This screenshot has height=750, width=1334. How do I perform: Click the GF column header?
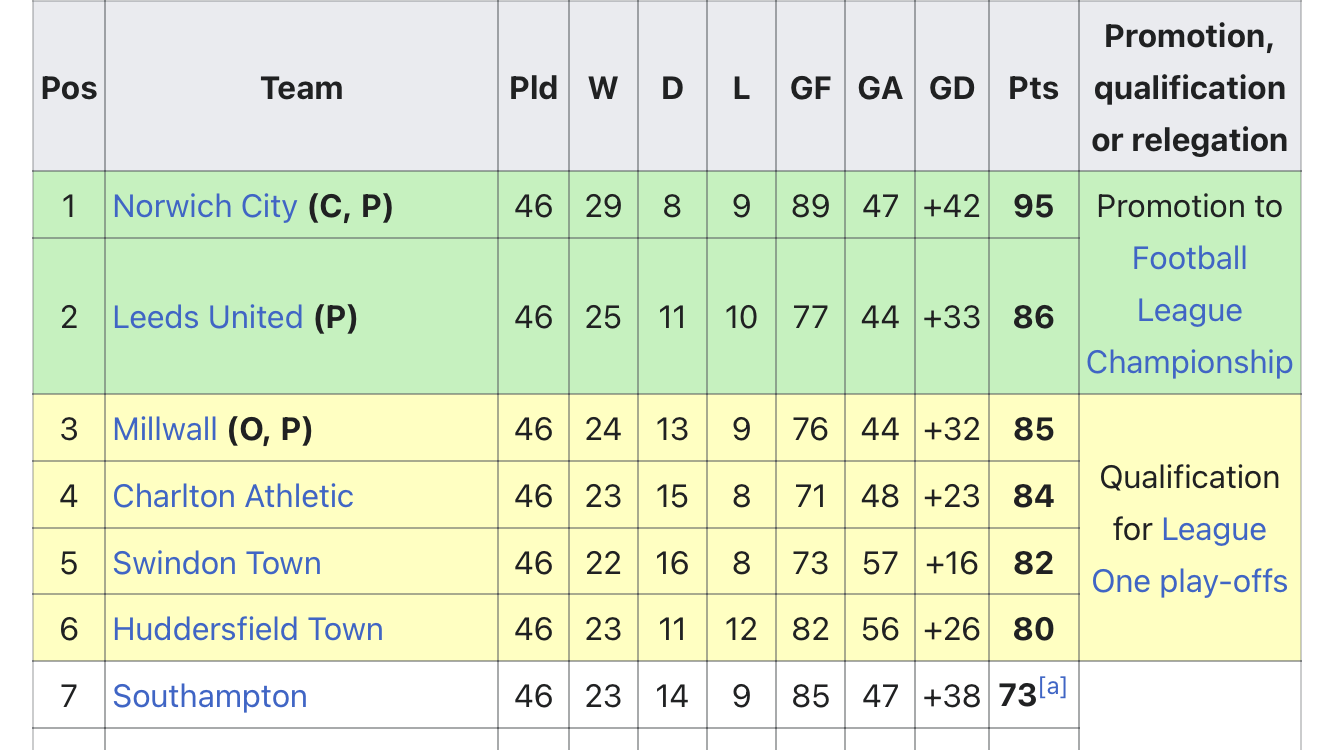(811, 87)
